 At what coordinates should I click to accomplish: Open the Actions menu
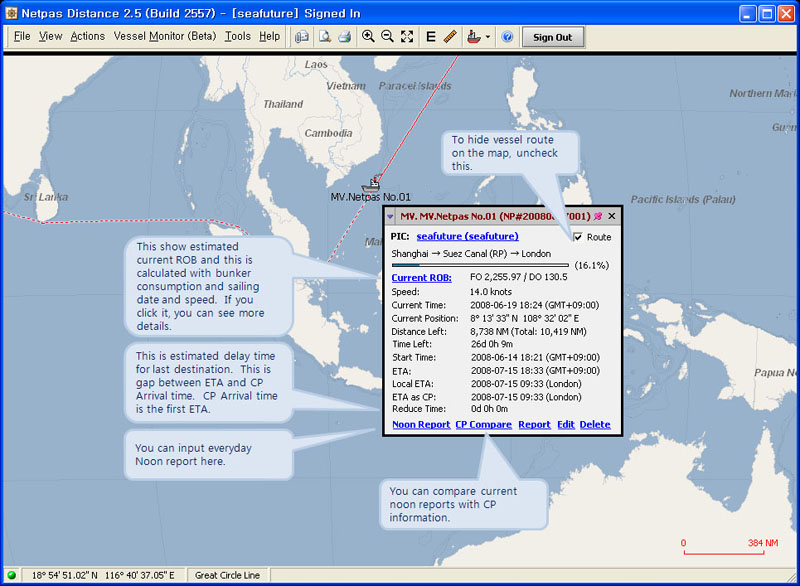(87, 36)
